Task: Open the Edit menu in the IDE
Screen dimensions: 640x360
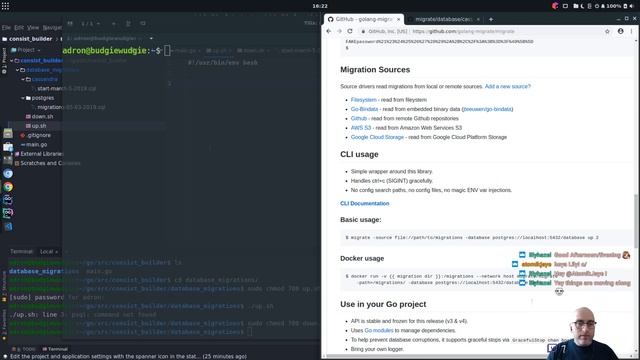Action: (19, 27)
